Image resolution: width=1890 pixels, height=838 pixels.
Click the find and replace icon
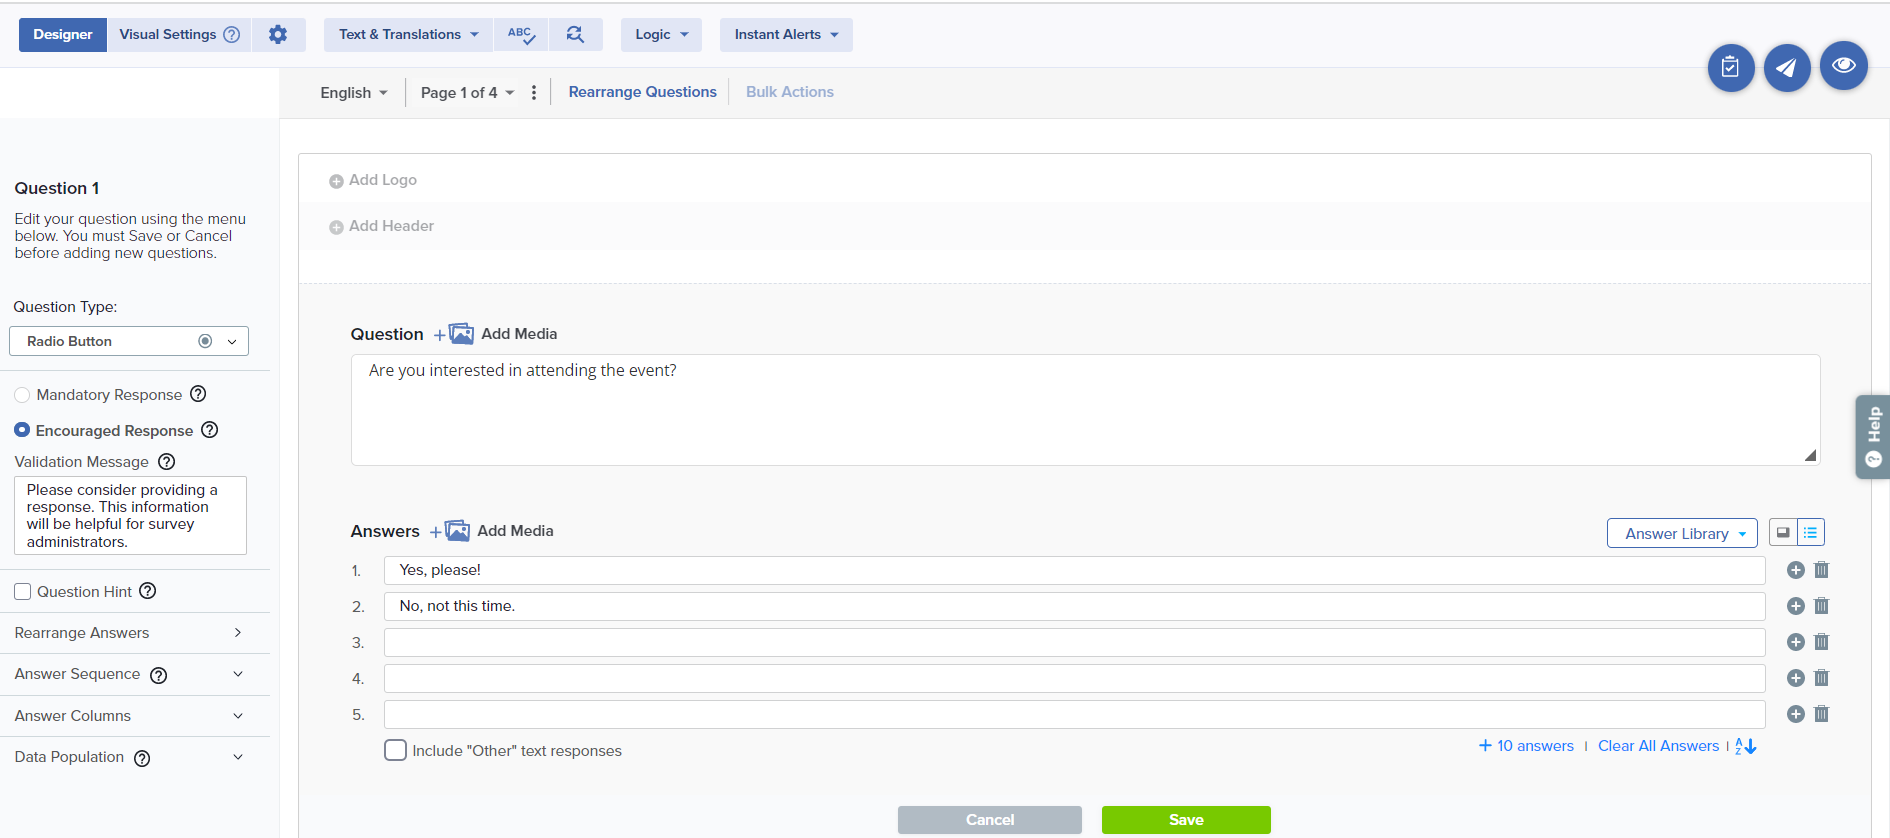pos(575,35)
